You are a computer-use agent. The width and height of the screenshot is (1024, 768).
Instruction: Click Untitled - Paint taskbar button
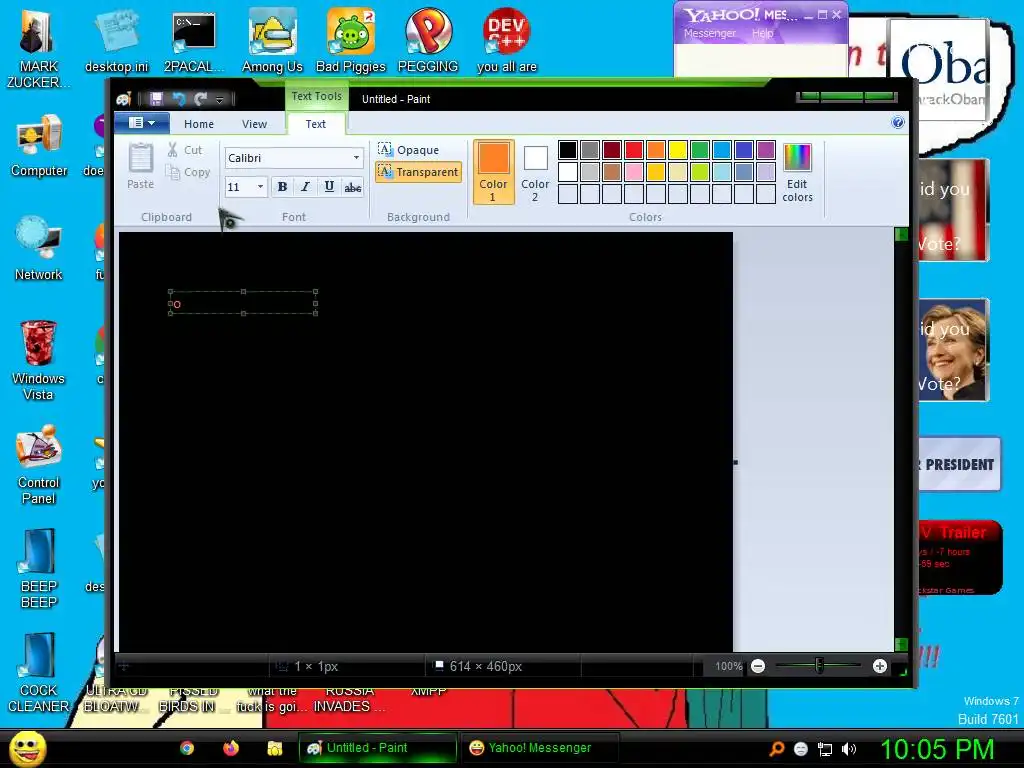(377, 748)
